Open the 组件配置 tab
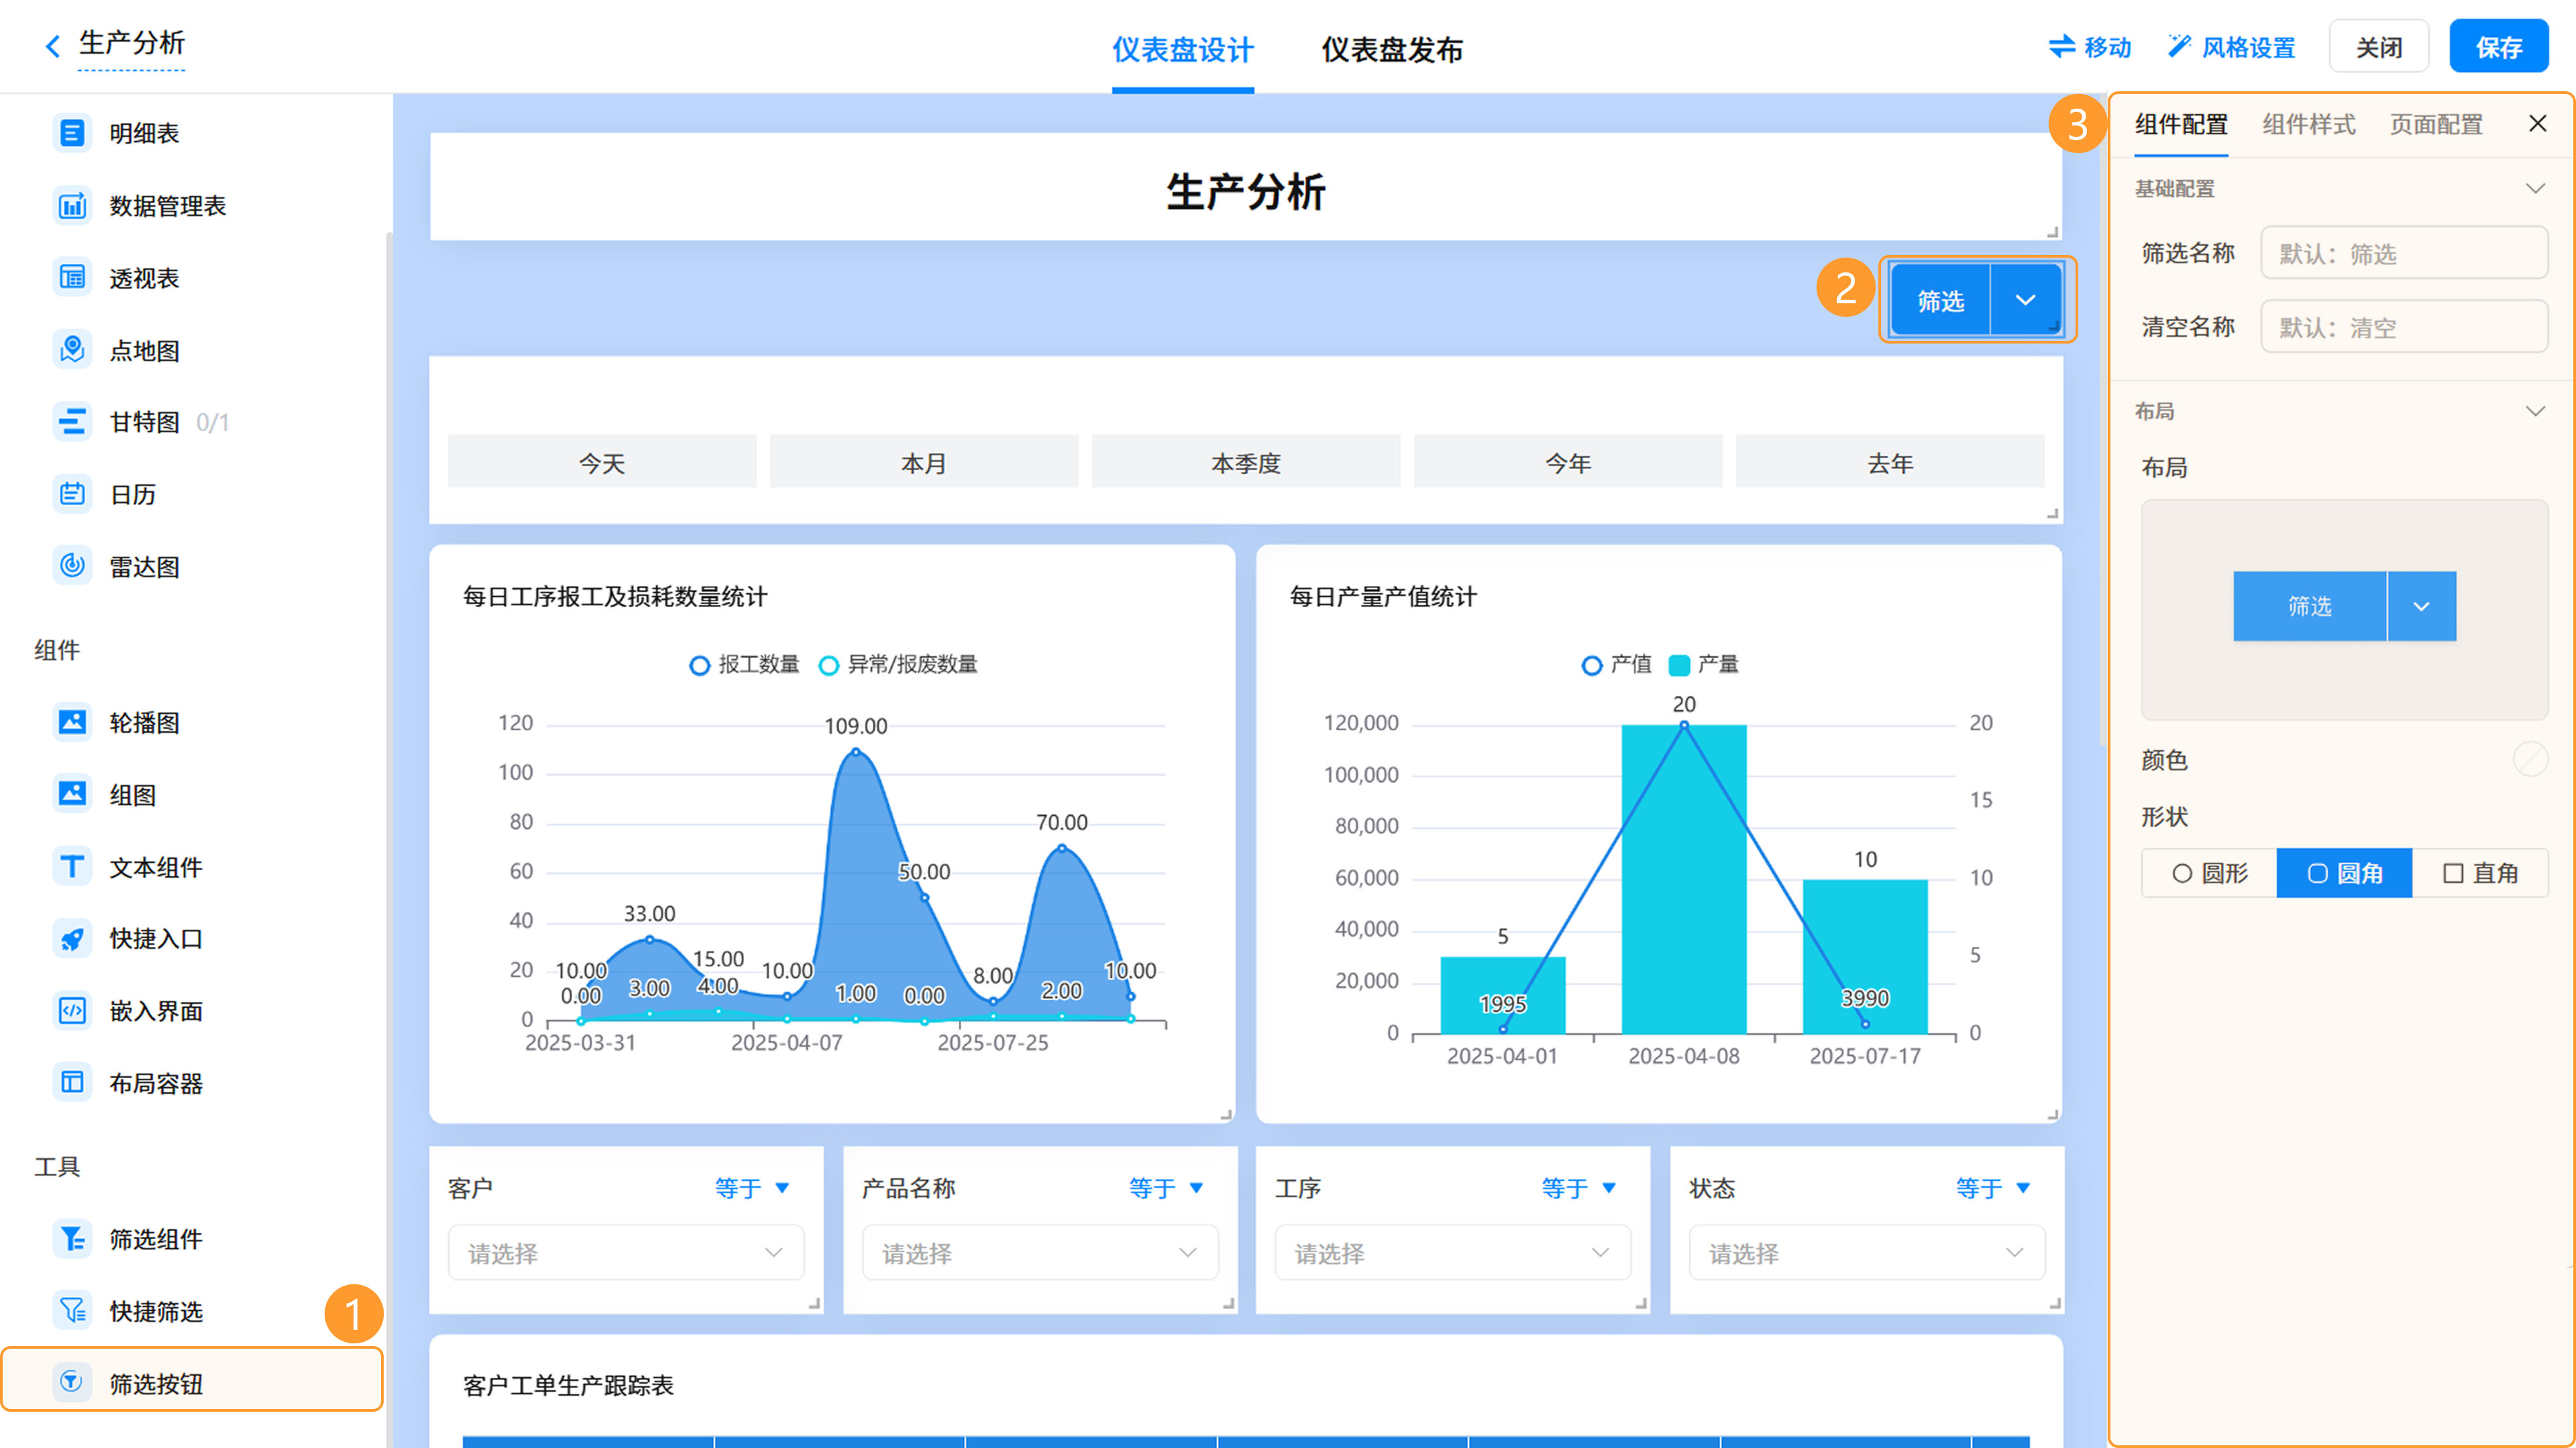2576x1448 pixels. pyautogui.click(x=2181, y=124)
